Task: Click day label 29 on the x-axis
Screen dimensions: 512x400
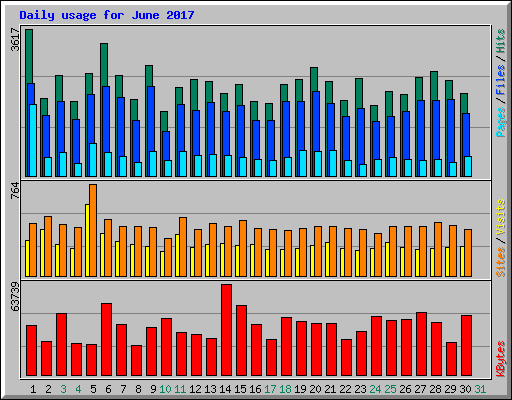Action: click(450, 389)
